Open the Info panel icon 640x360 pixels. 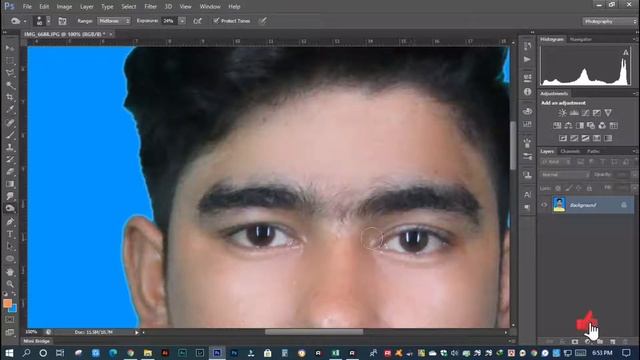pyautogui.click(x=527, y=92)
